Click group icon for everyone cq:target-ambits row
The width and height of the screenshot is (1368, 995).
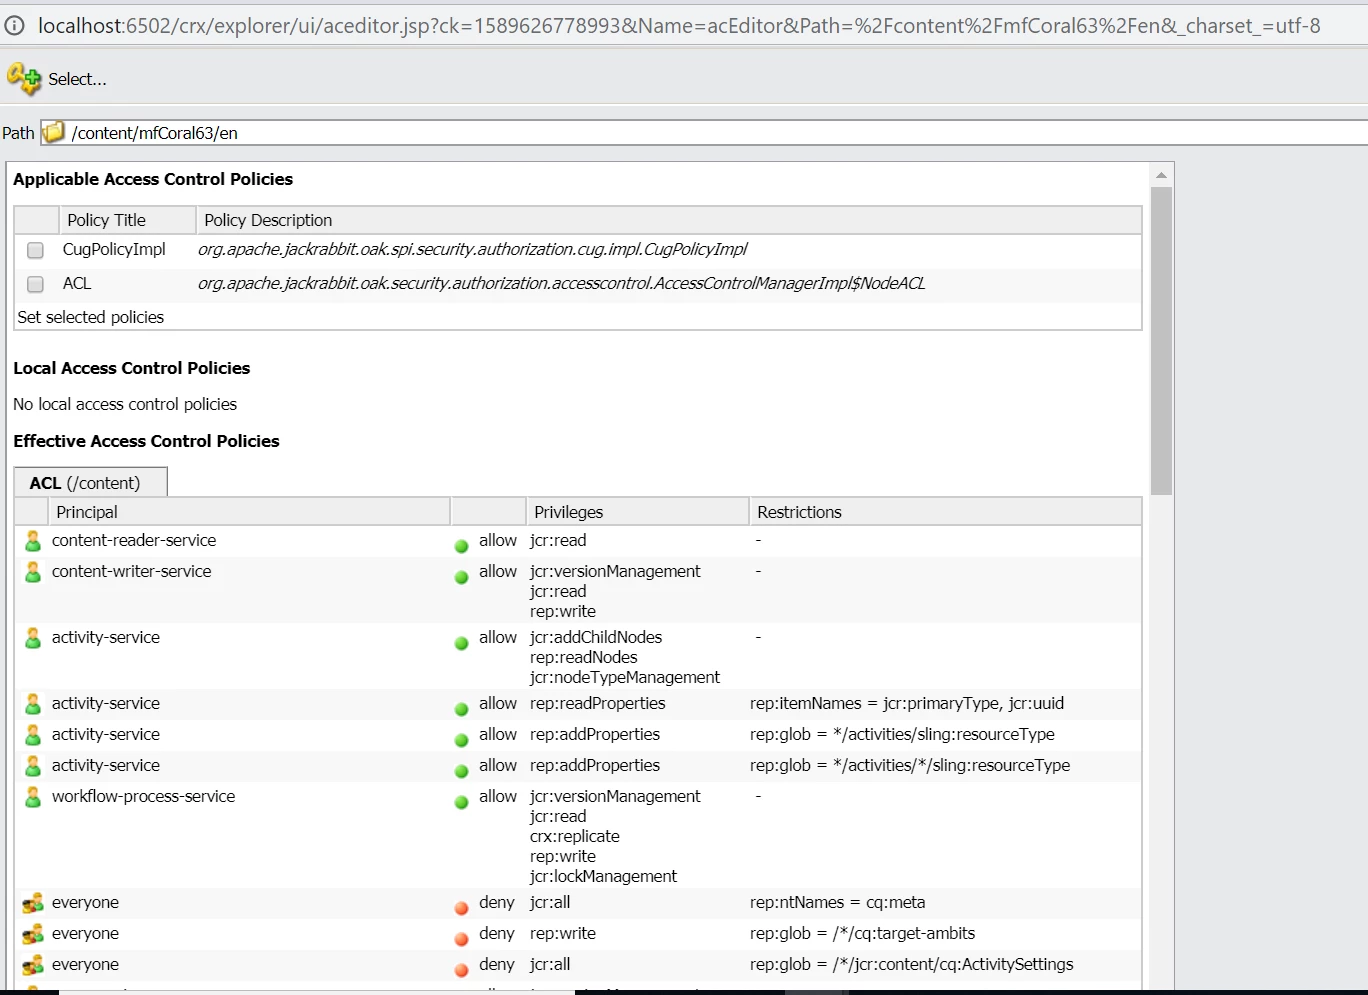[33, 934]
